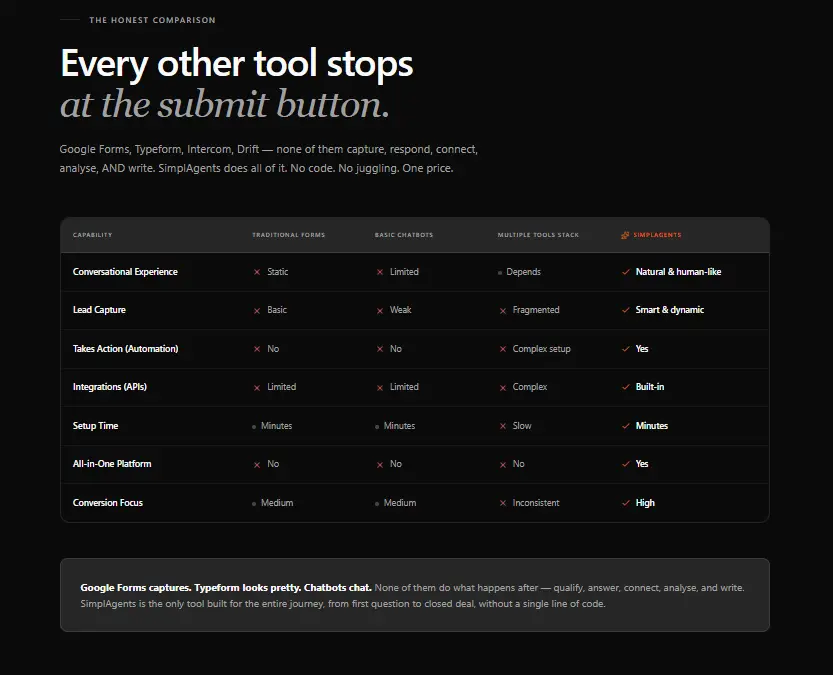This screenshot has height=675, width=833.
Task: Select the Integrations (APIs) row label
Action: coord(110,387)
